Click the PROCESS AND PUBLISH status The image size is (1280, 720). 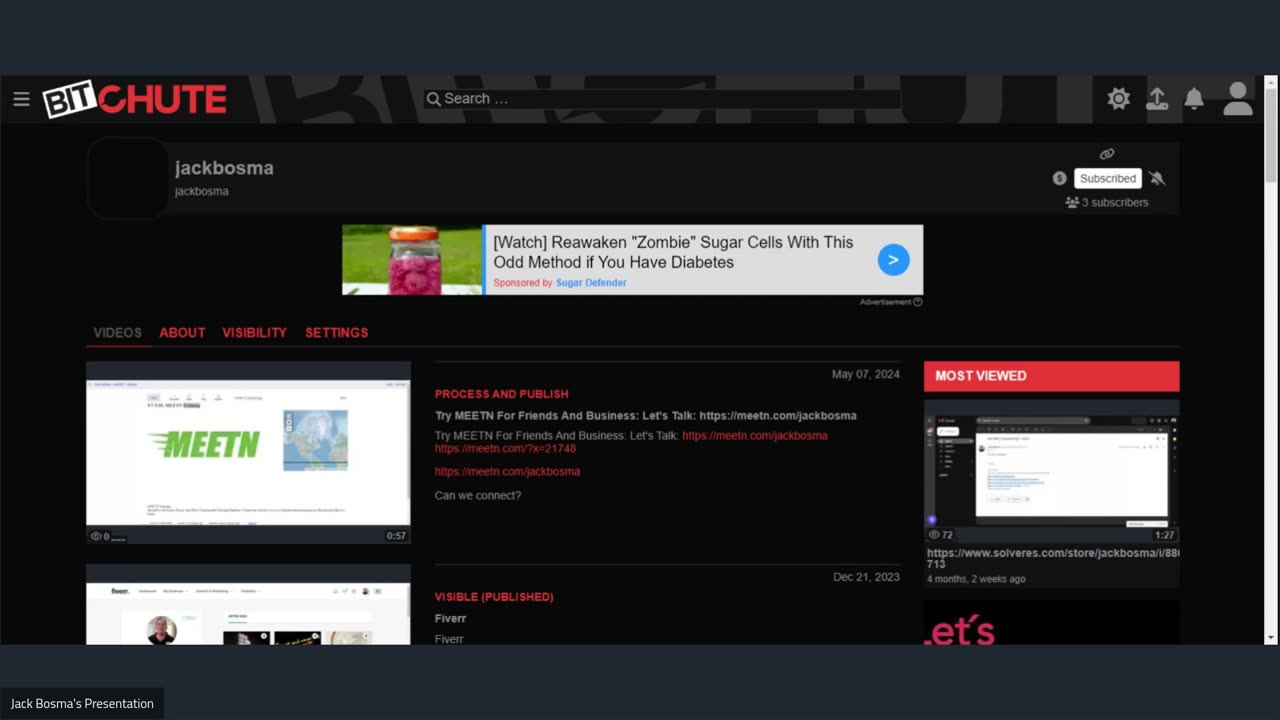click(501, 394)
